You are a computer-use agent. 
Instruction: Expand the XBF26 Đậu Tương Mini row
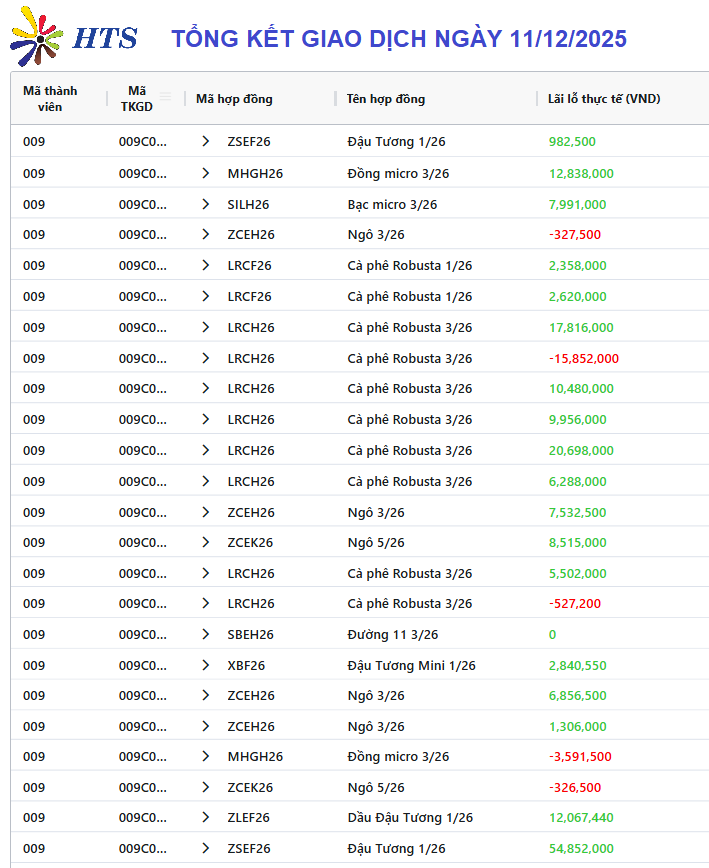[206, 665]
